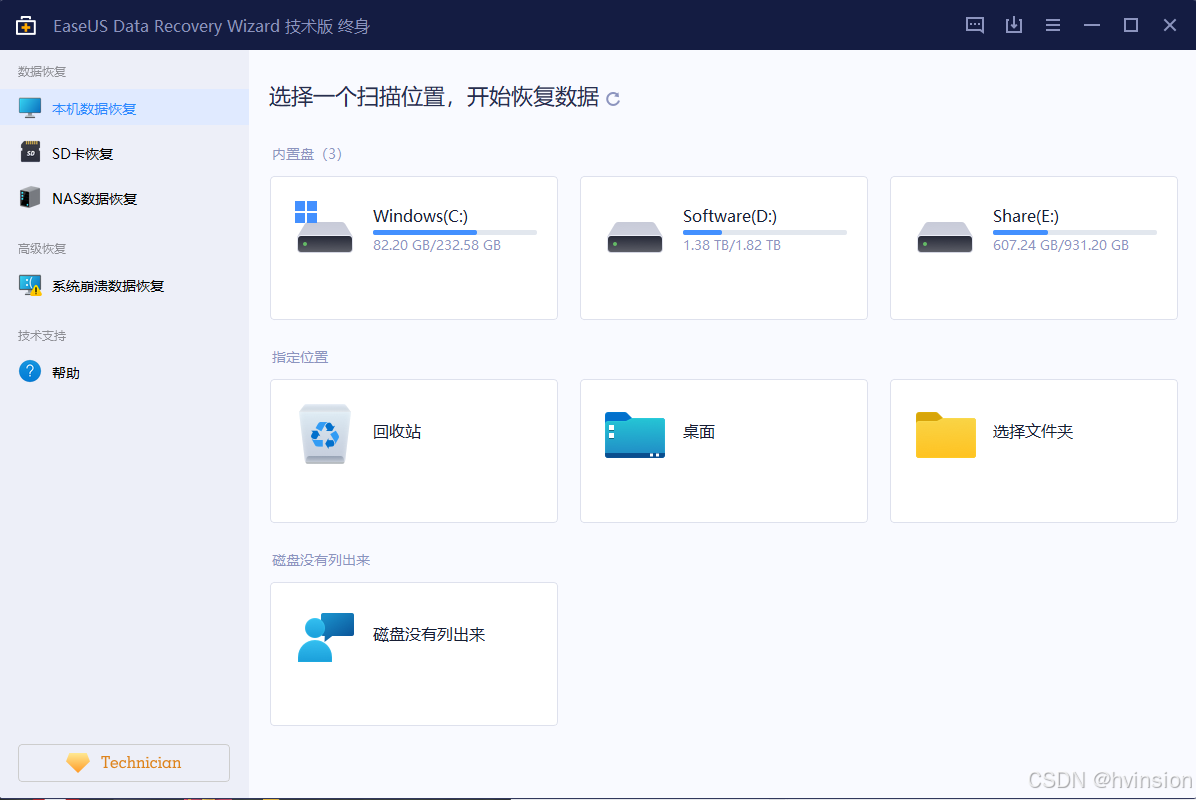Click the Share(E:) usage bar
The height and width of the screenshot is (800, 1196).
click(1075, 233)
